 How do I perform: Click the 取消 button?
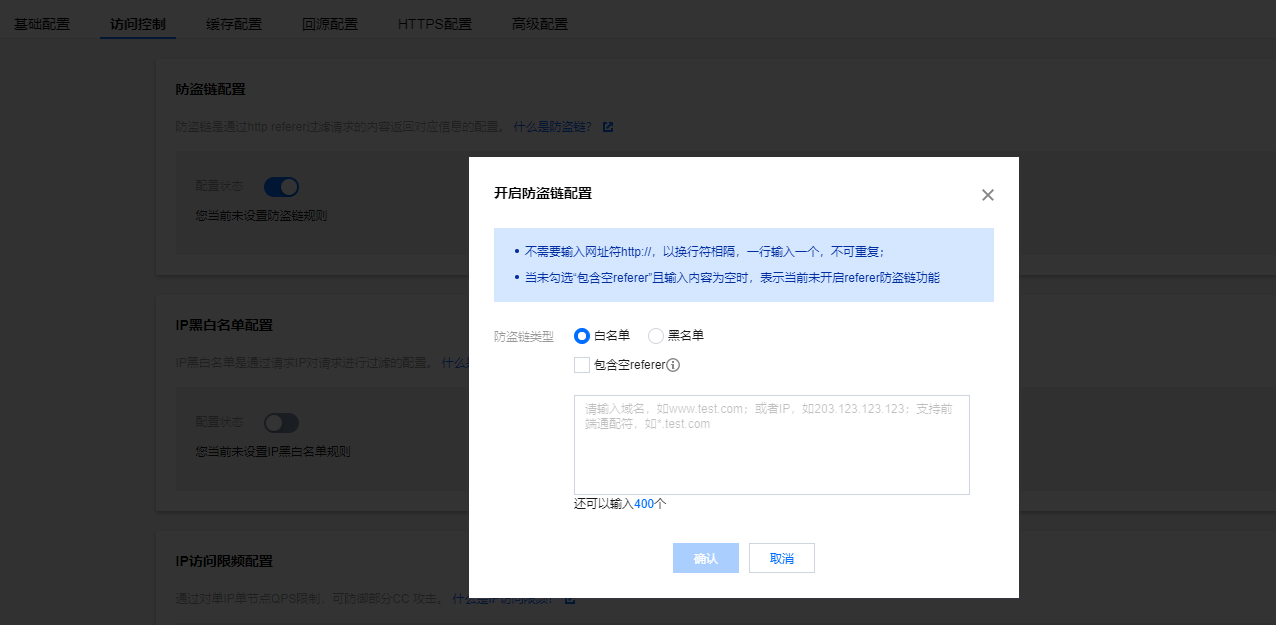pos(782,558)
